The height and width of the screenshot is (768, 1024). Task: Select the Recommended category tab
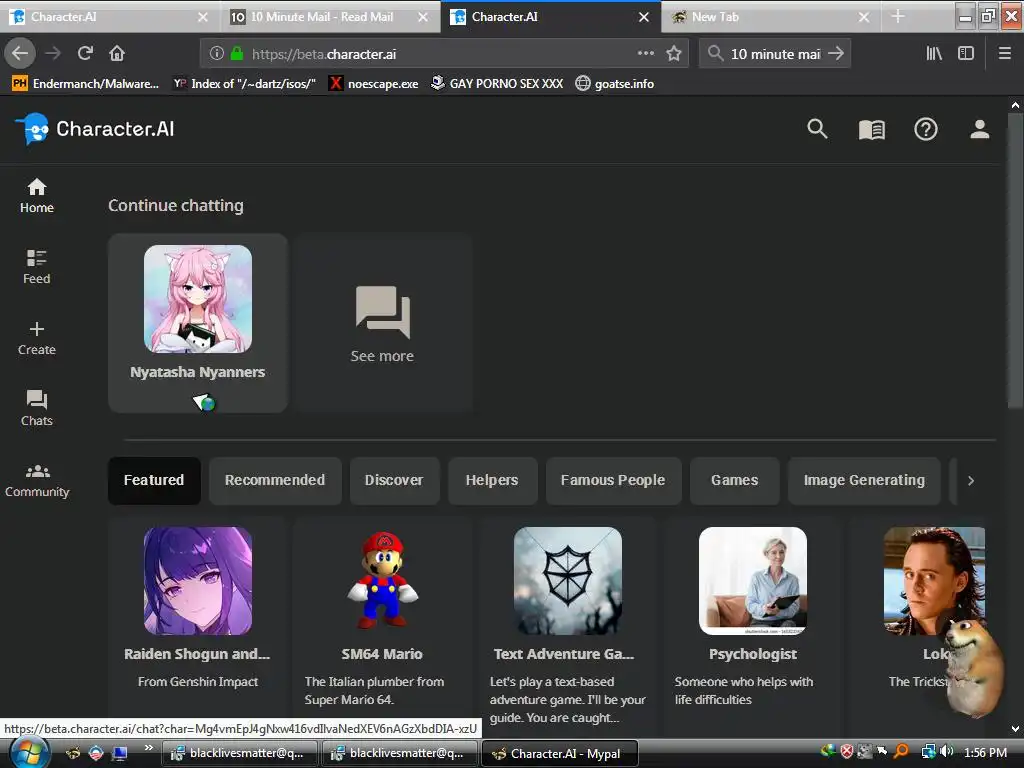(275, 481)
